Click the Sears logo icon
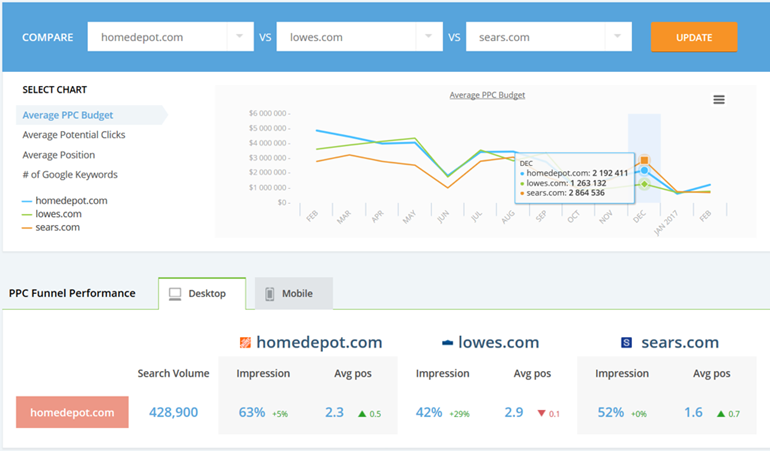This screenshot has width=770, height=451. [627, 342]
